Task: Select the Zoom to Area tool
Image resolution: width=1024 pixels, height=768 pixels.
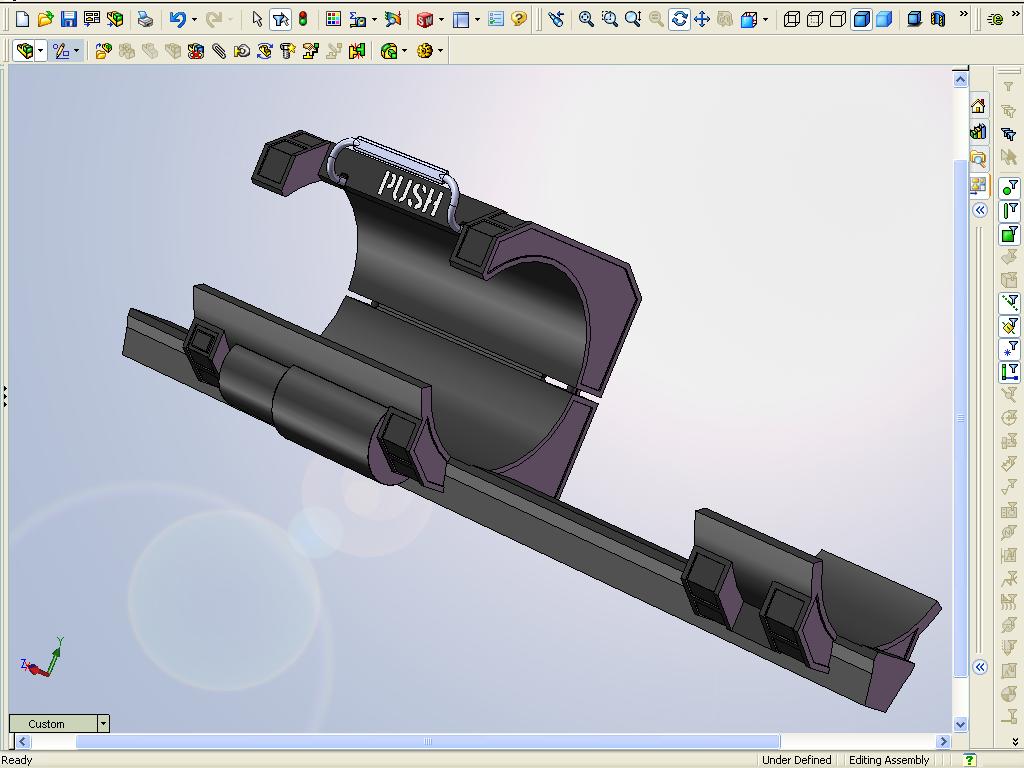Action: click(x=609, y=19)
